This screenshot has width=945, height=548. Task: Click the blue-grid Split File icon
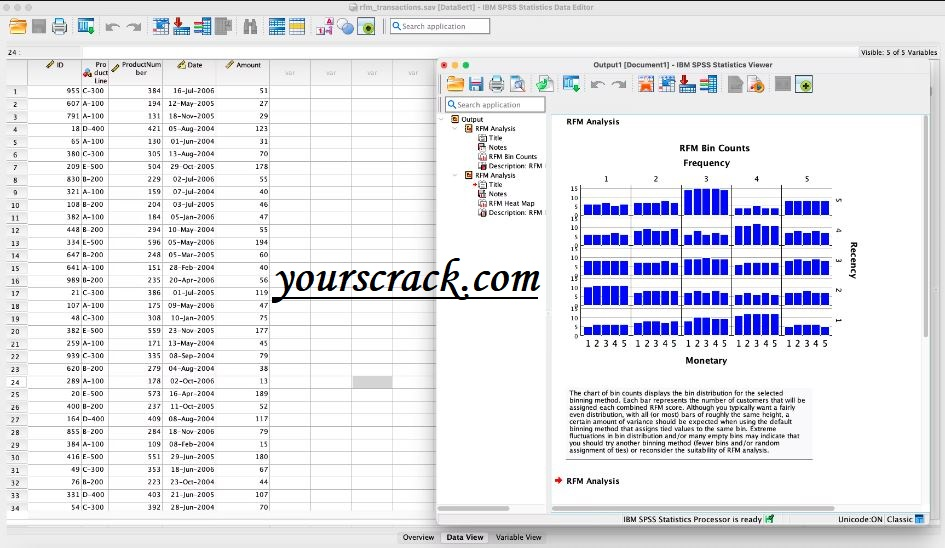277,27
